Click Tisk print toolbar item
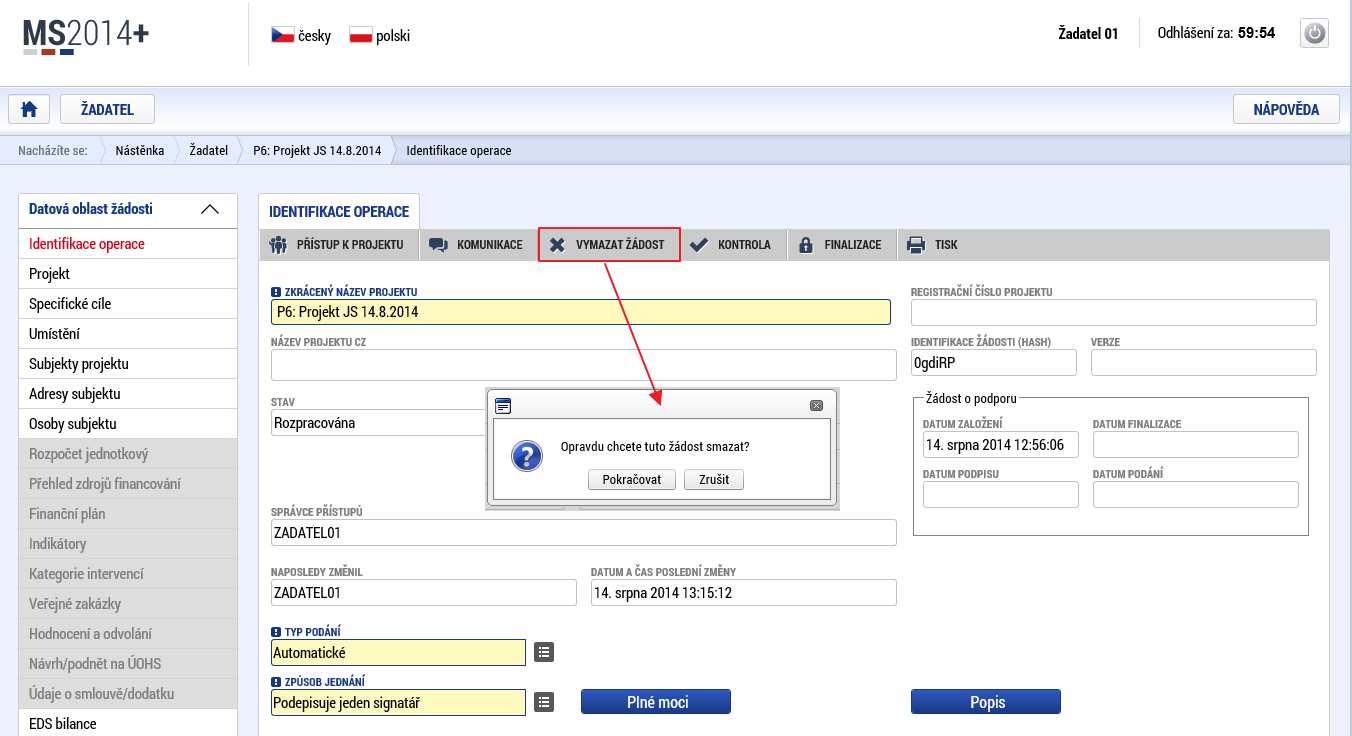Image resolution: width=1352 pixels, height=736 pixels. point(933,245)
